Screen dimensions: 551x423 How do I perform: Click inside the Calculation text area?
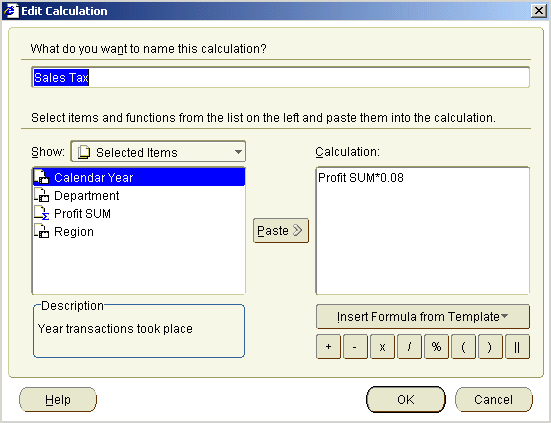423,230
